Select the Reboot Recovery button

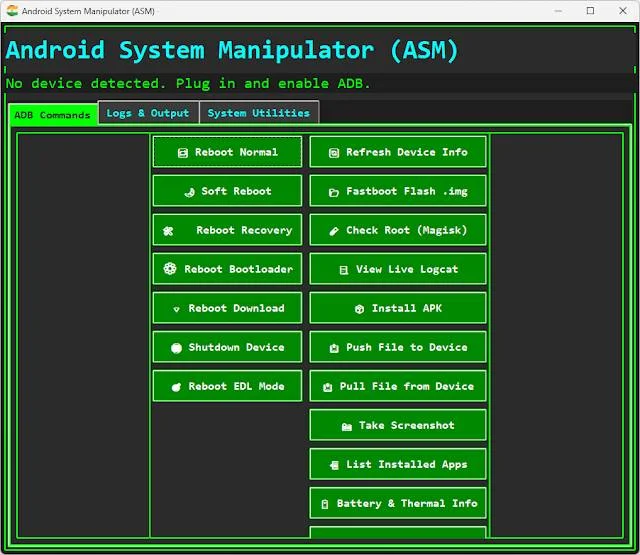[x=227, y=230]
